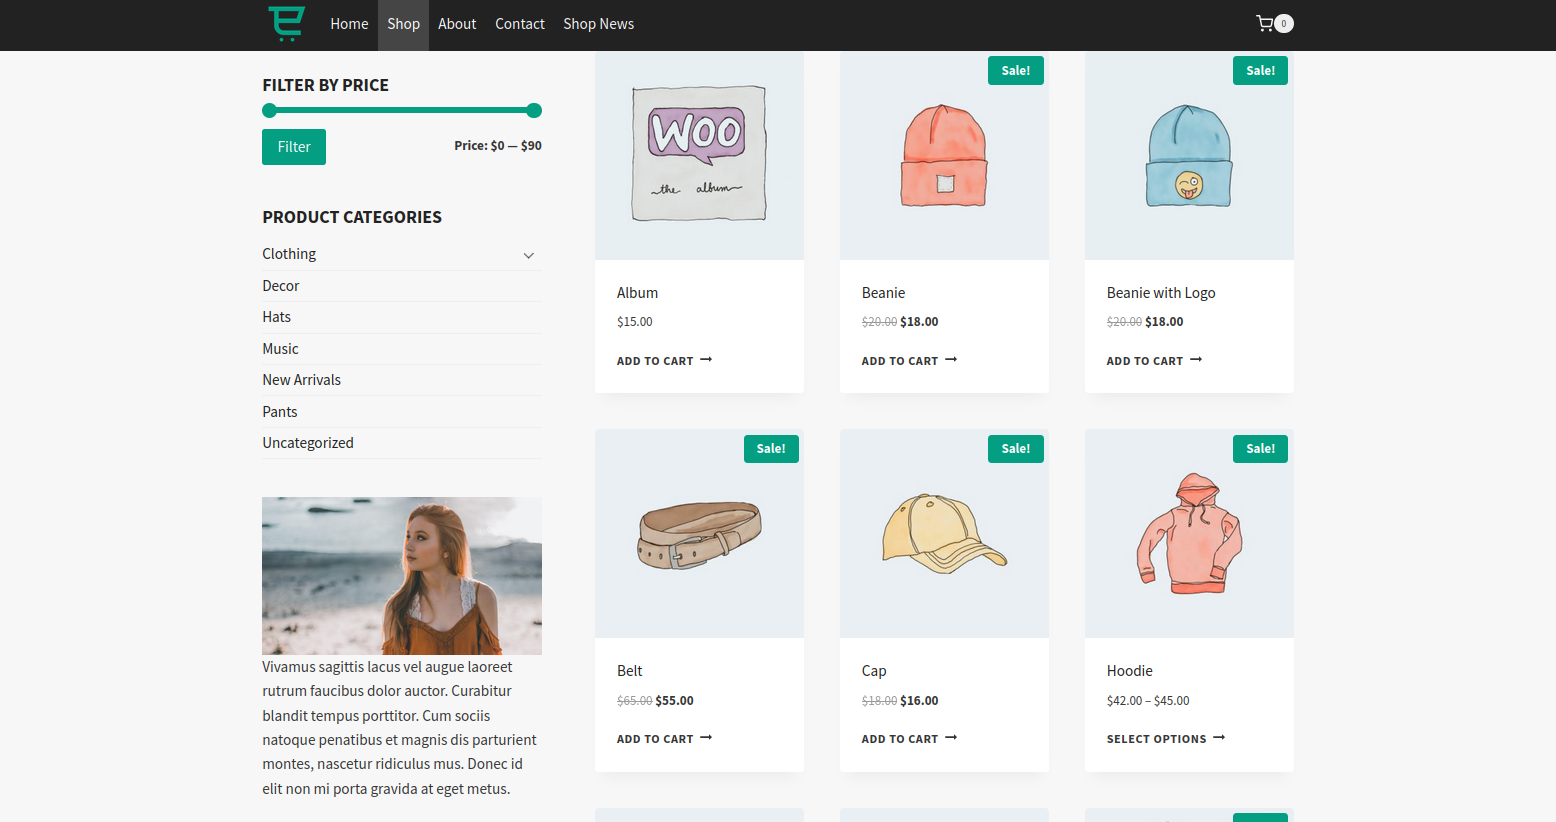The height and width of the screenshot is (822, 1556).
Task: Click the arrow icon beside Hoodie's SELECT OPTIONS
Action: pyautogui.click(x=1219, y=738)
